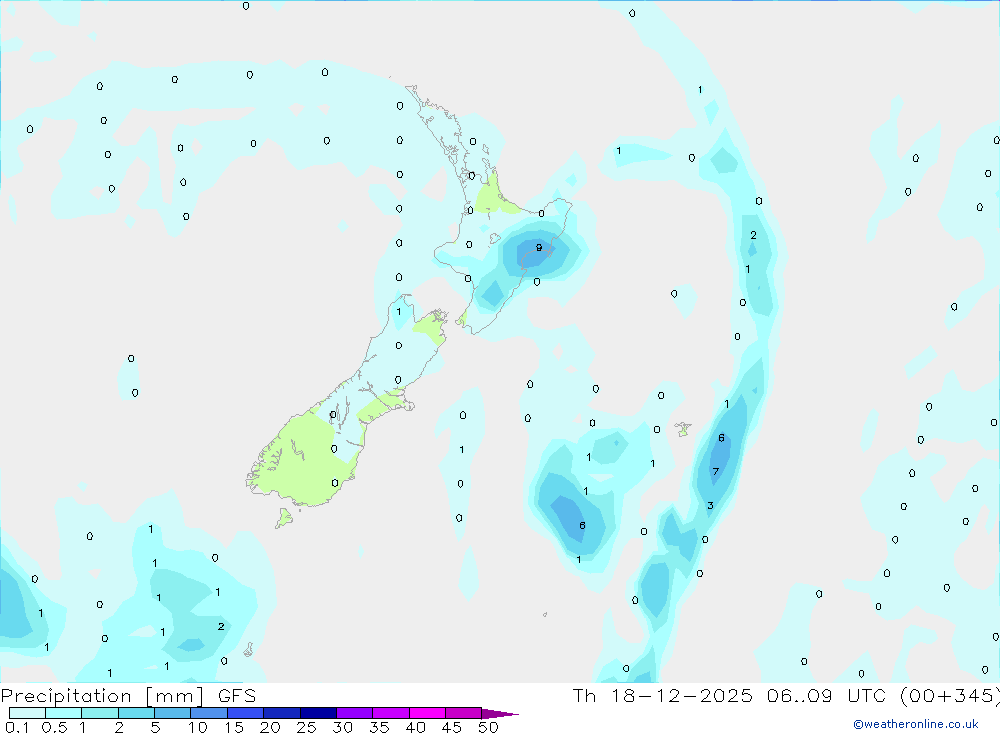The width and height of the screenshot is (1000, 733).
Task: Select the 20–25 mm dark-blue legend segment
Action: pos(281,713)
